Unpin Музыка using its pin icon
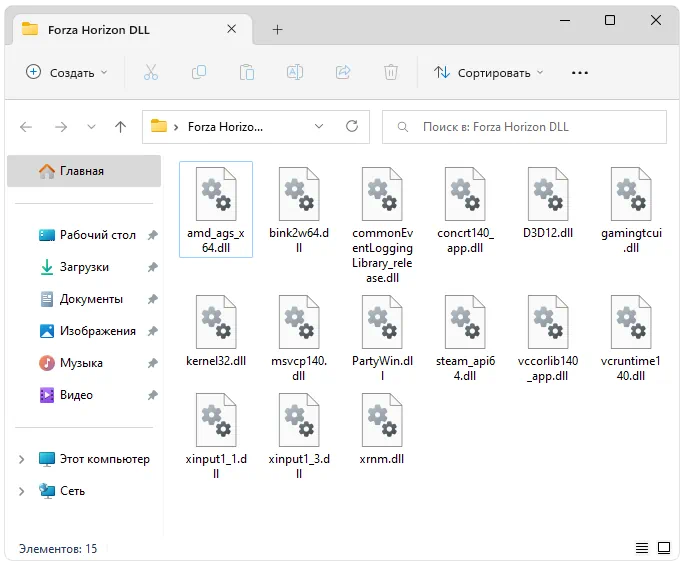Viewport: 683px width, 567px height. coord(152,363)
